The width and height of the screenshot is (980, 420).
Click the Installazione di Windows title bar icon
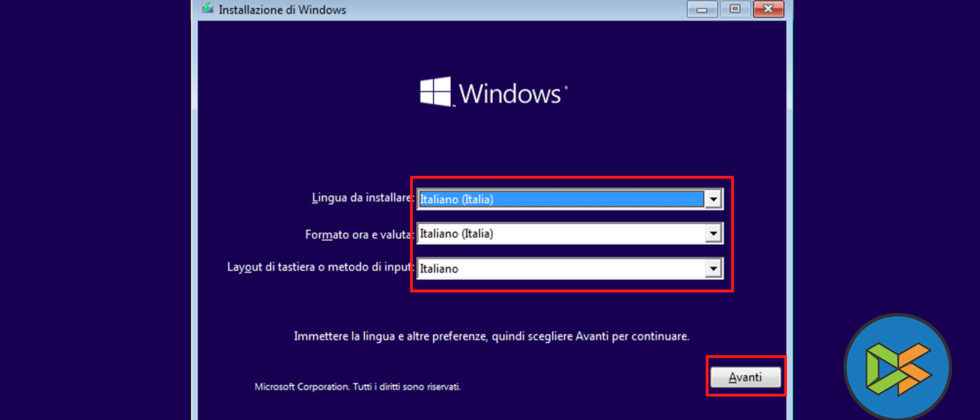point(208,9)
